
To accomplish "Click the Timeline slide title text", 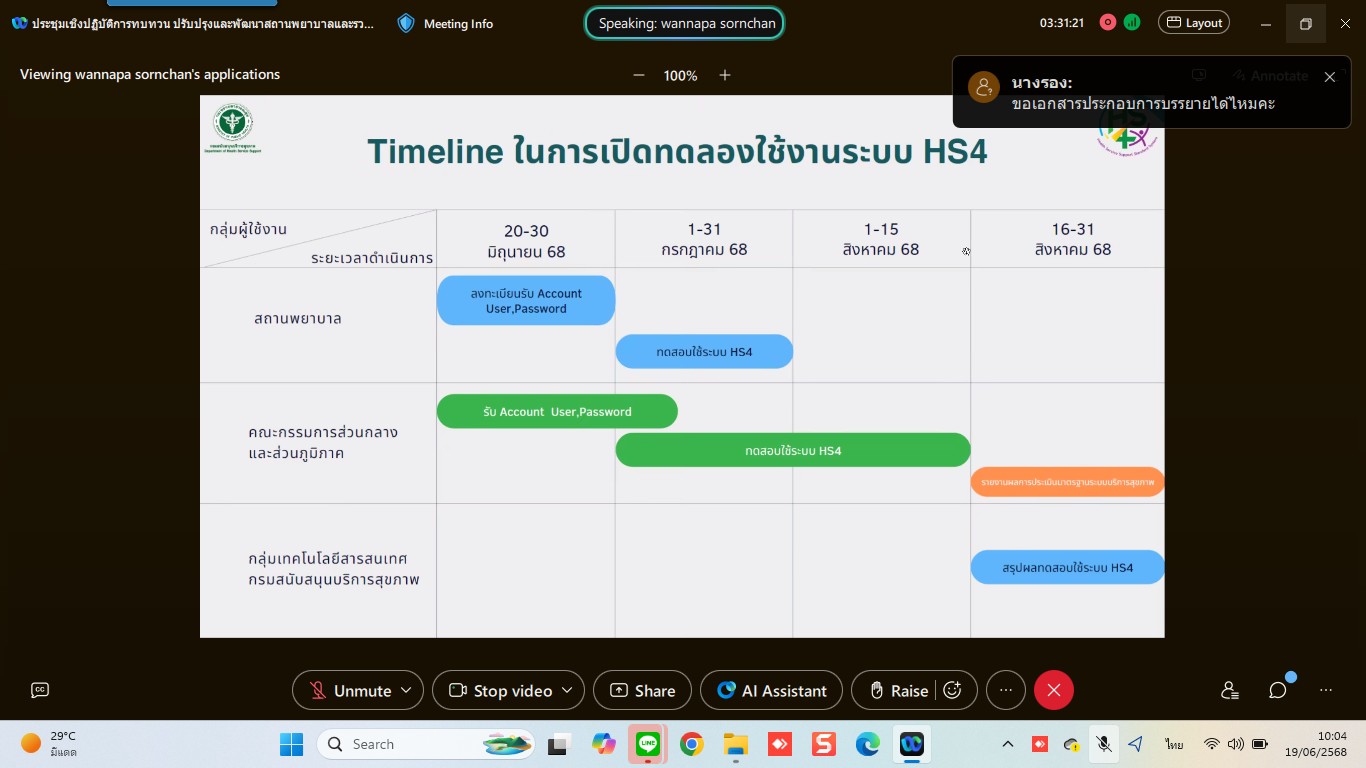I will [677, 151].
